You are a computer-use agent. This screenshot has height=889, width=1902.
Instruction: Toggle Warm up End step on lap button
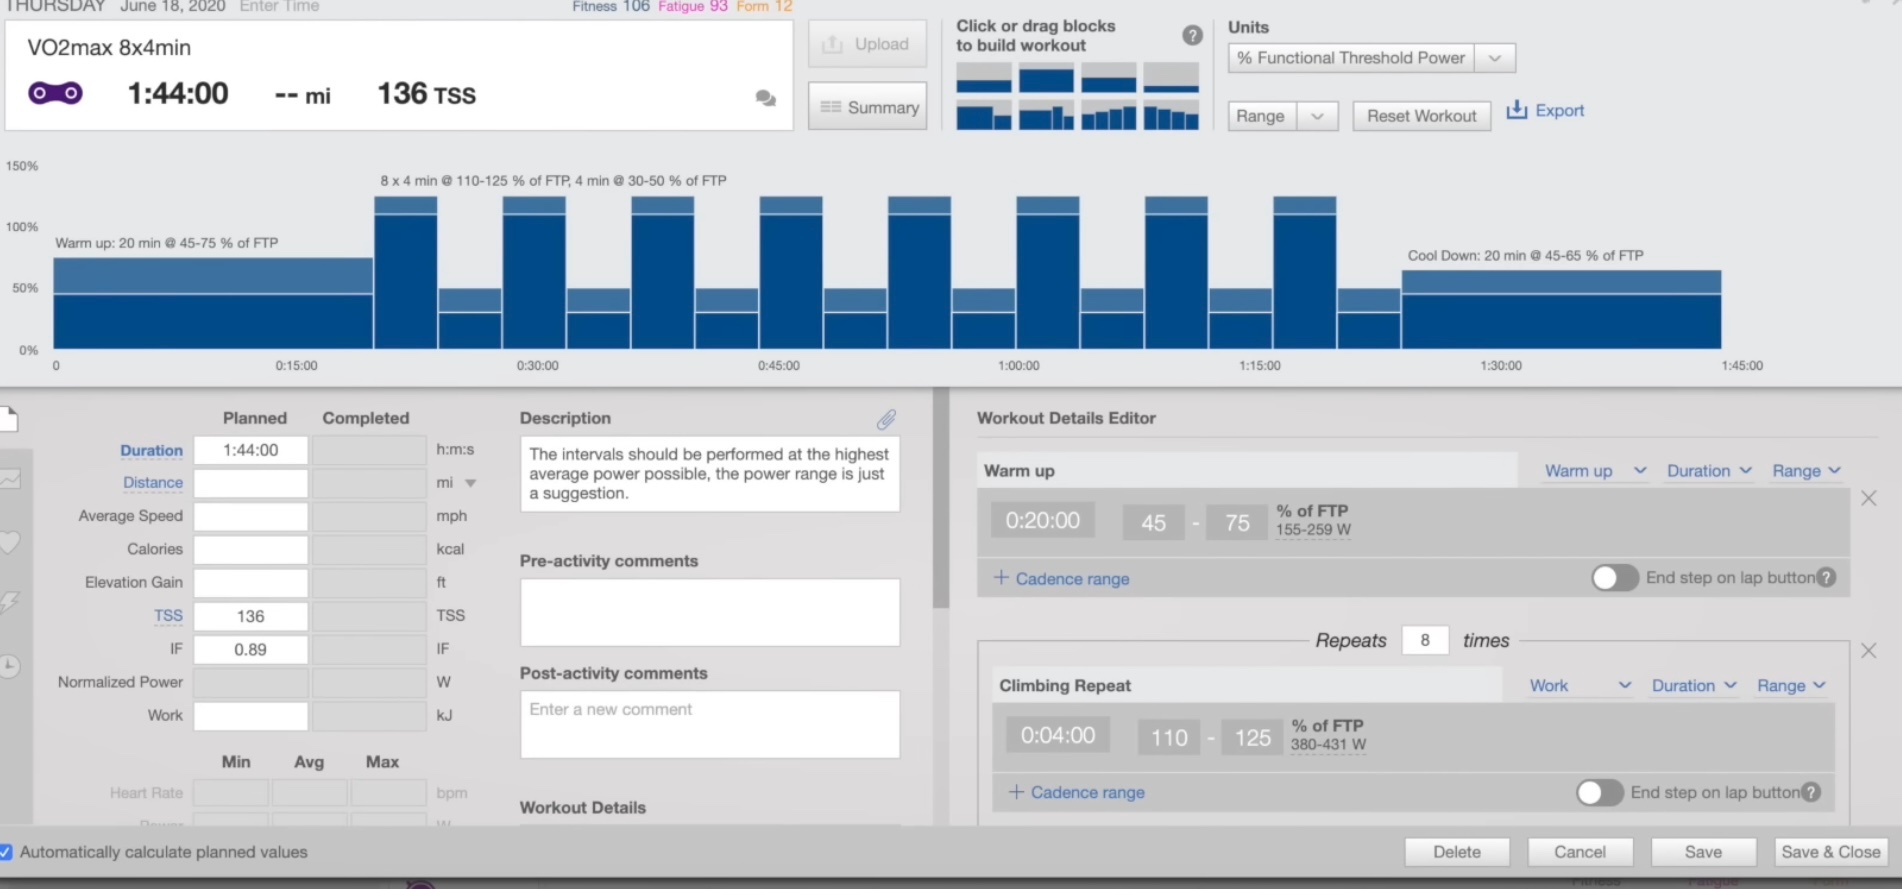[x=1614, y=578]
